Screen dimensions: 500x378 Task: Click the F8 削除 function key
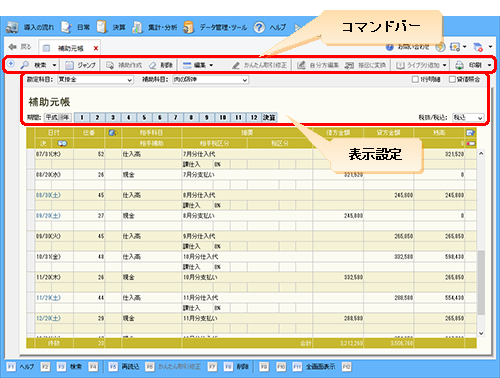[236, 367]
